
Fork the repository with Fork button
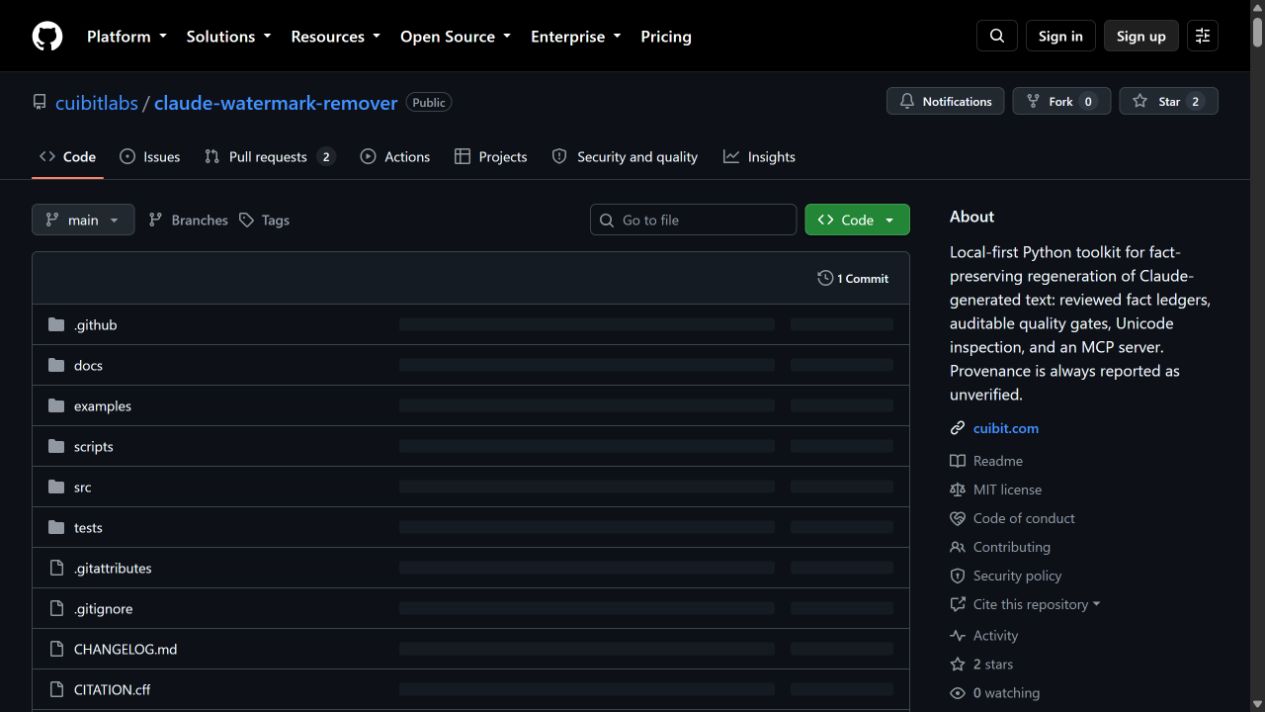coord(1061,101)
